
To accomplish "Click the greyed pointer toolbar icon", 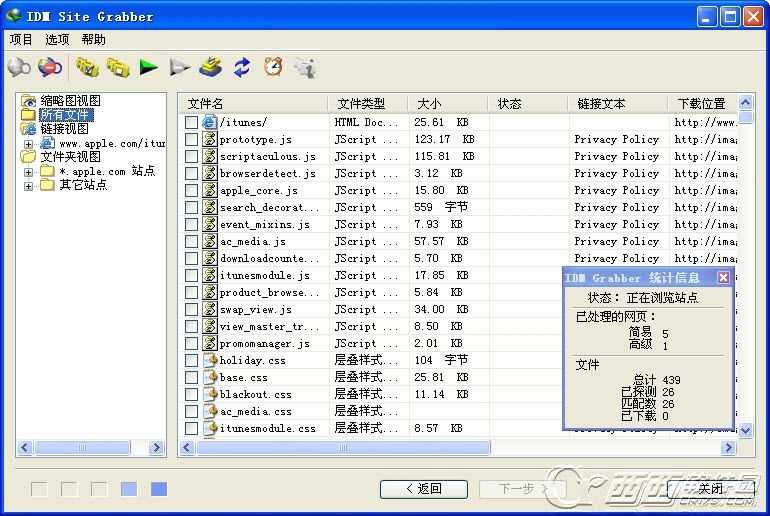I will point(304,67).
